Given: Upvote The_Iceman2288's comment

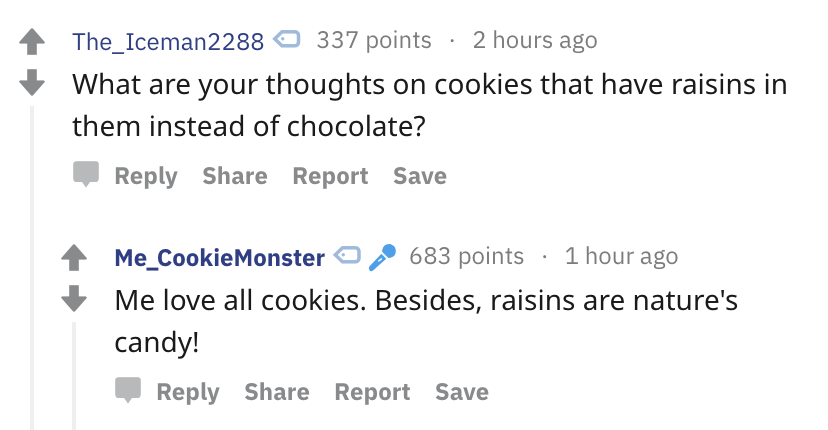Looking at the screenshot, I should pyautogui.click(x=32, y=42).
